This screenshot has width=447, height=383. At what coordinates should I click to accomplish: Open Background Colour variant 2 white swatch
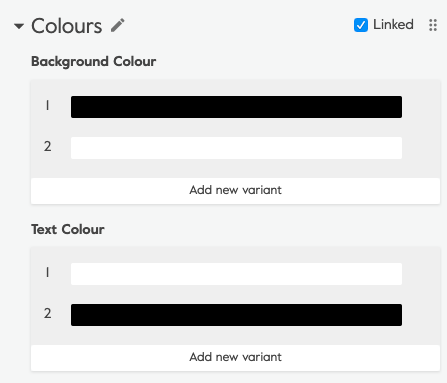pos(236,148)
